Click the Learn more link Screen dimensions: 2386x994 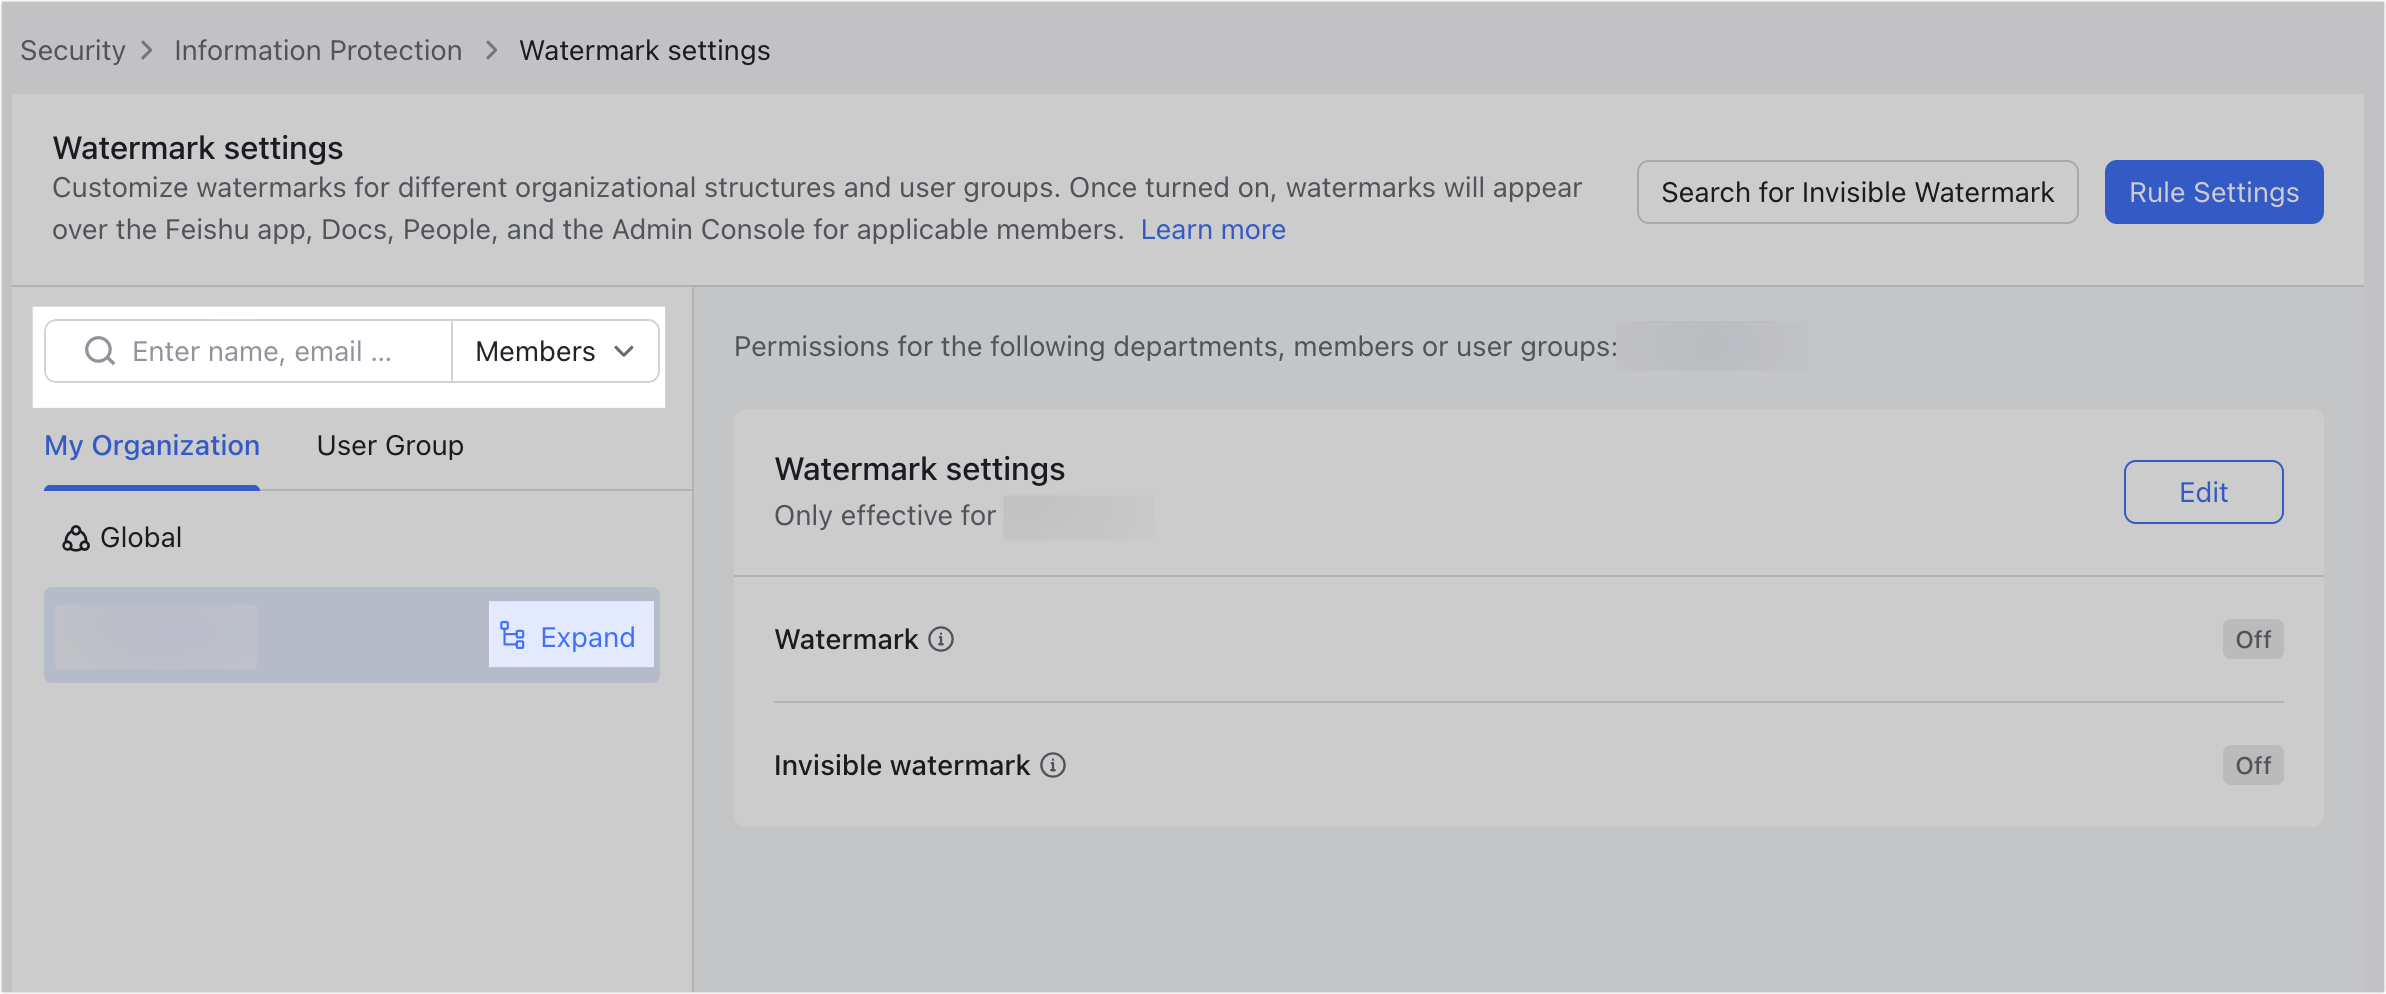pos(1213,229)
